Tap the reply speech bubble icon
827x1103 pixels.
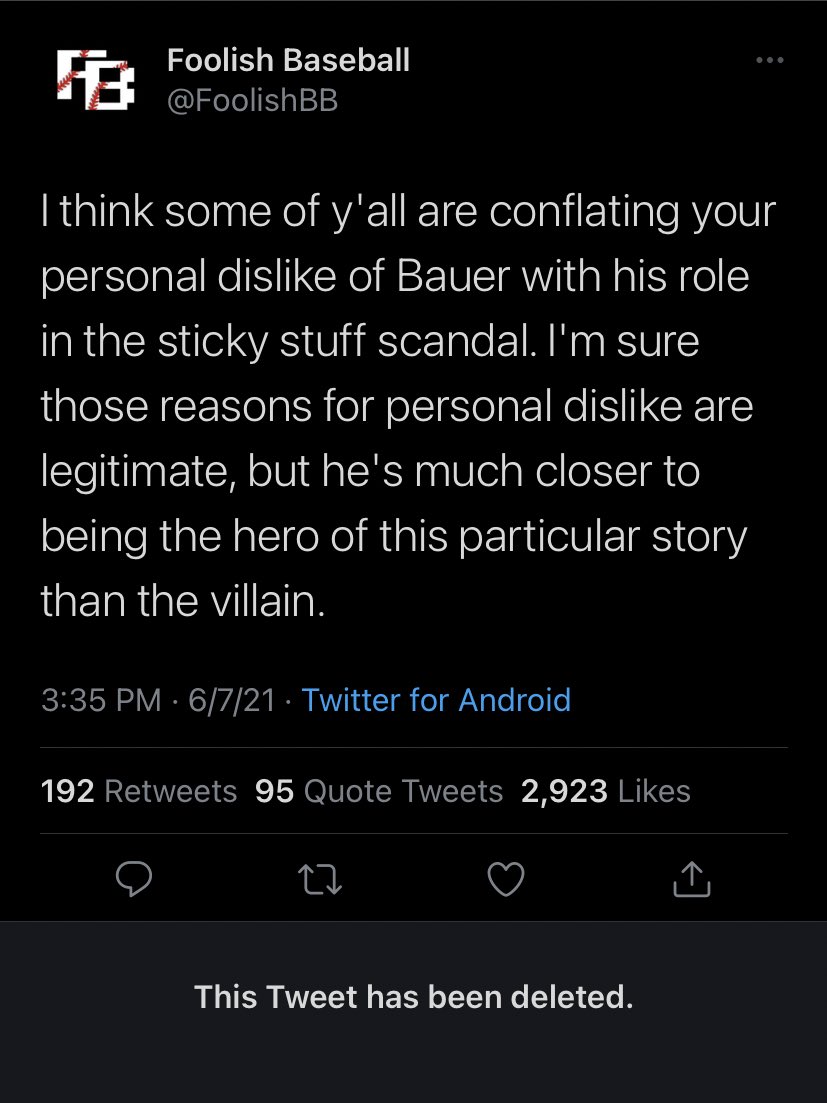[x=134, y=879]
